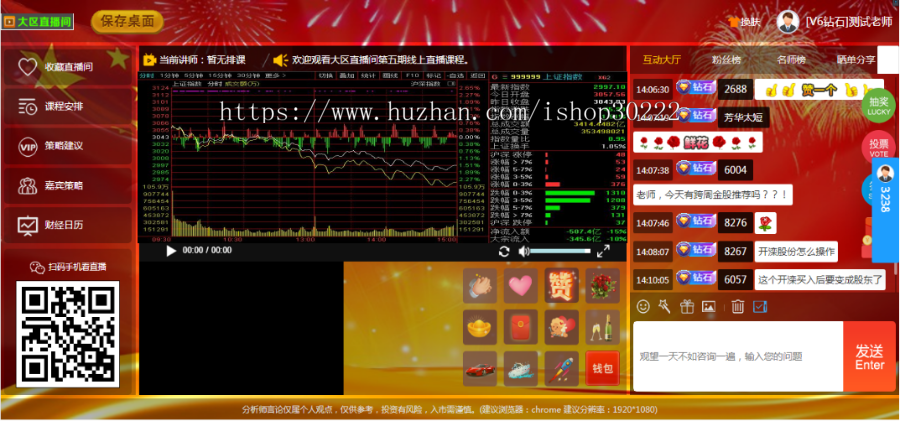This screenshot has width=900, height=421.
Task: Toggle the blue checkbox in chat toolbar
Action: click(x=759, y=306)
